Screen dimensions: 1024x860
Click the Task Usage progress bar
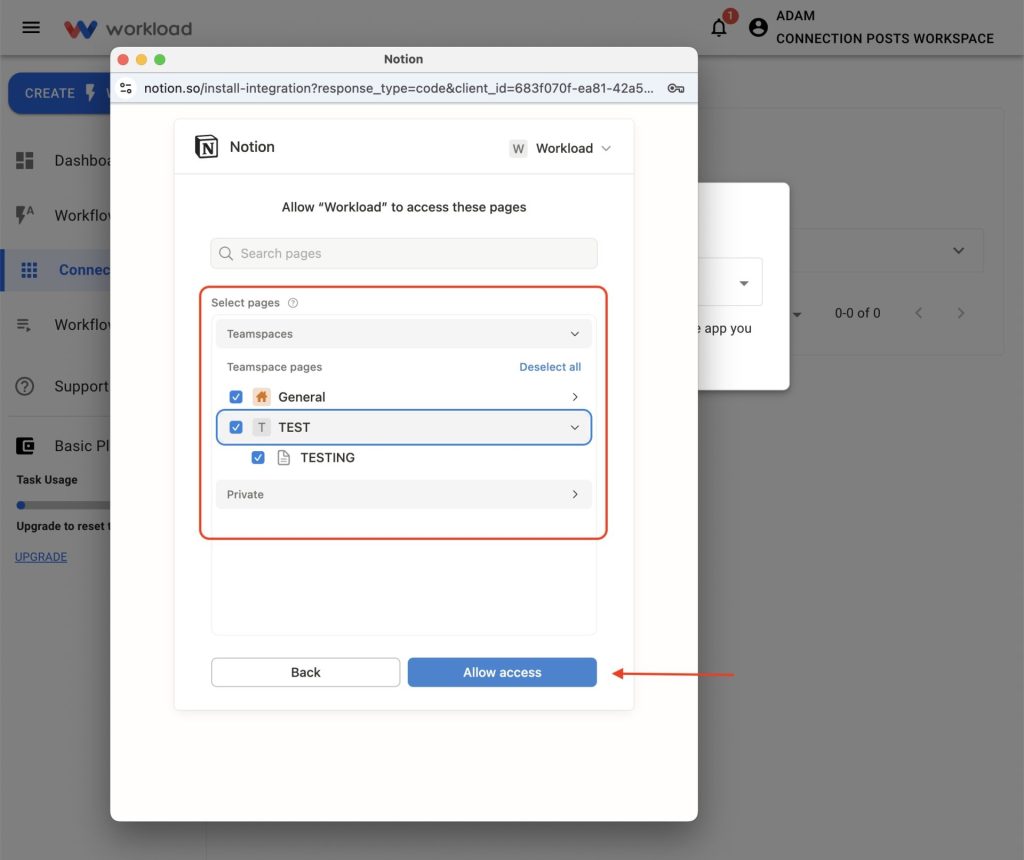coord(63,505)
